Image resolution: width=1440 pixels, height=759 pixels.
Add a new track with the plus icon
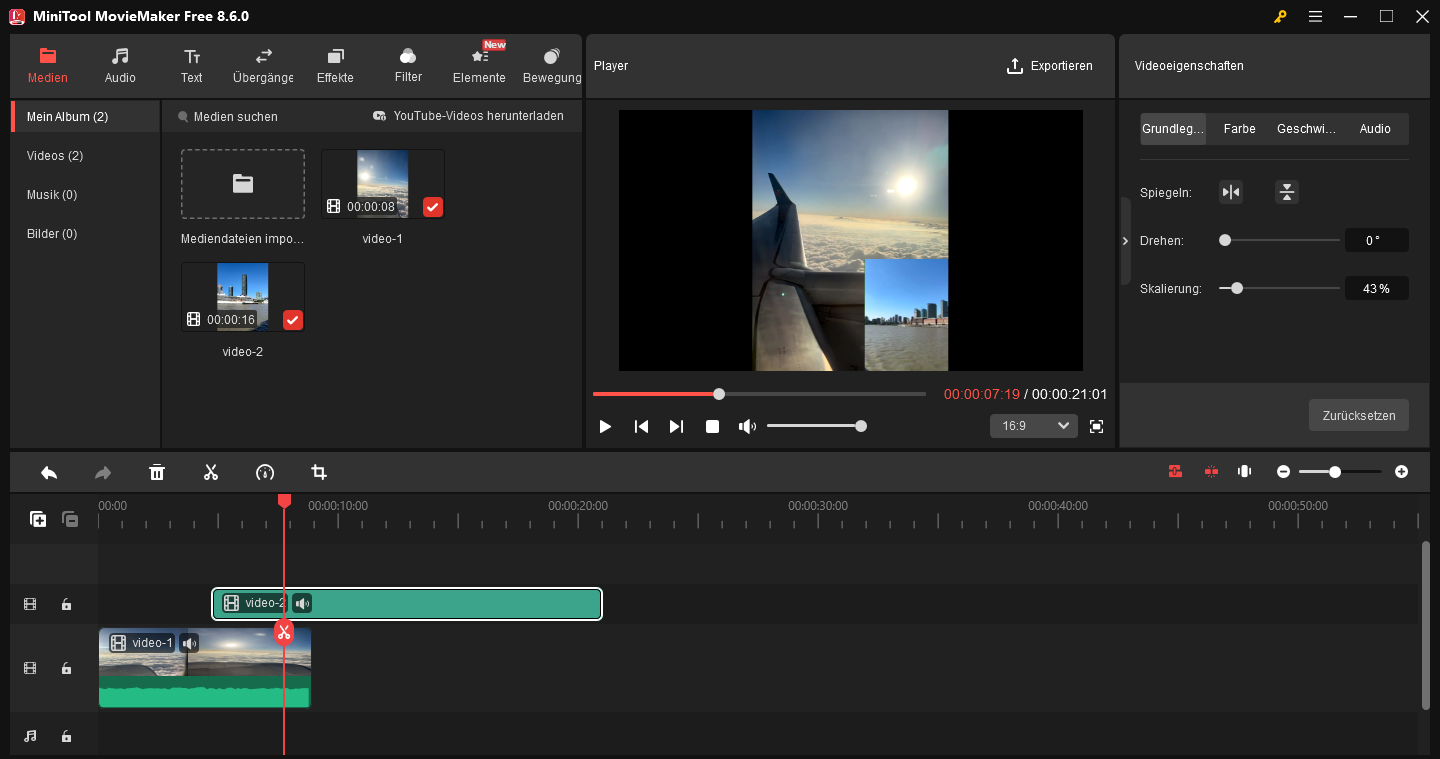click(37, 519)
